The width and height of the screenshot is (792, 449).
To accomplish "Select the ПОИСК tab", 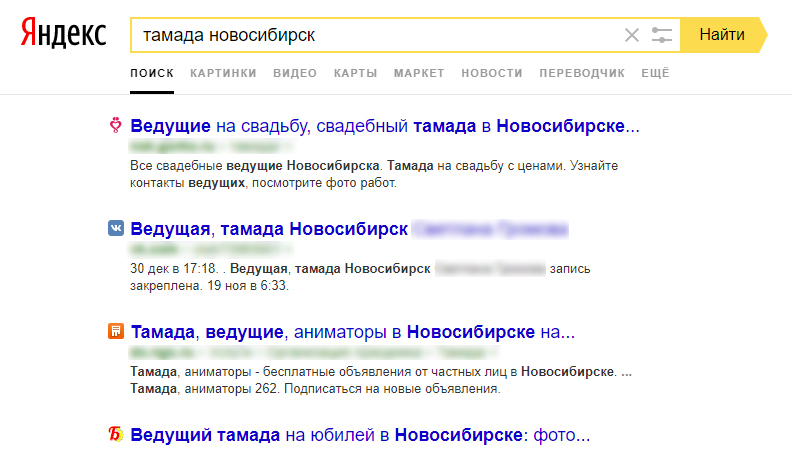I will (x=152, y=73).
